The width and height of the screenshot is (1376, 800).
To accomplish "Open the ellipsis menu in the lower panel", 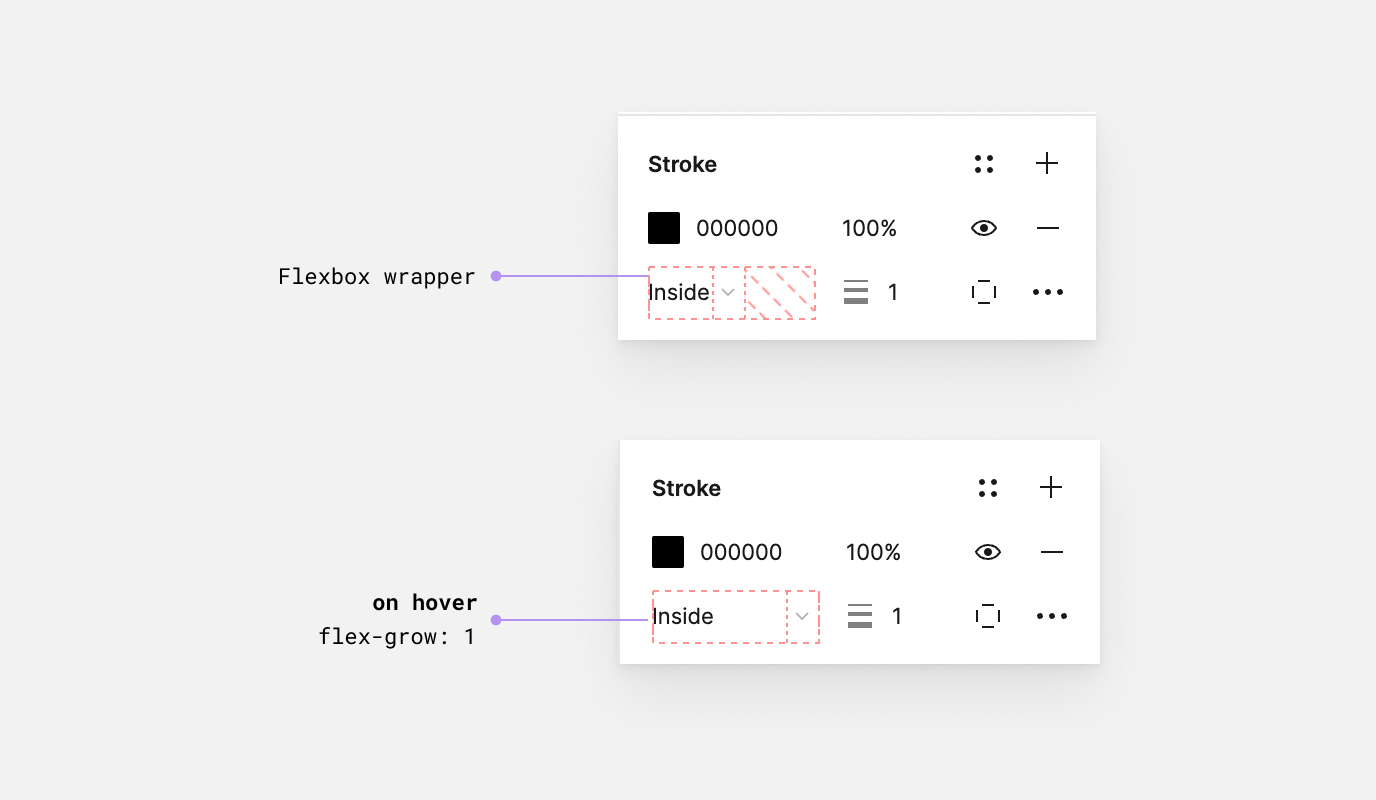I will pos(1051,616).
